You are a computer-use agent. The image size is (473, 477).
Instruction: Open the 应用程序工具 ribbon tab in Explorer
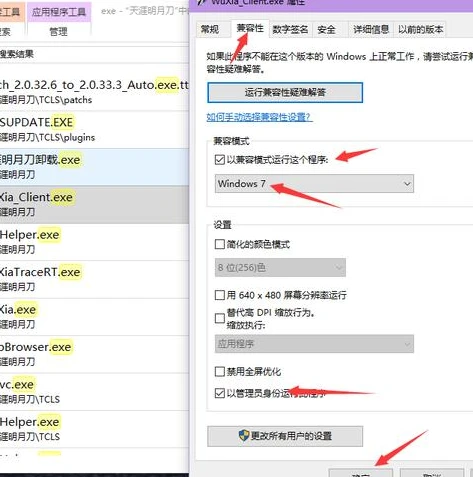tap(59, 12)
